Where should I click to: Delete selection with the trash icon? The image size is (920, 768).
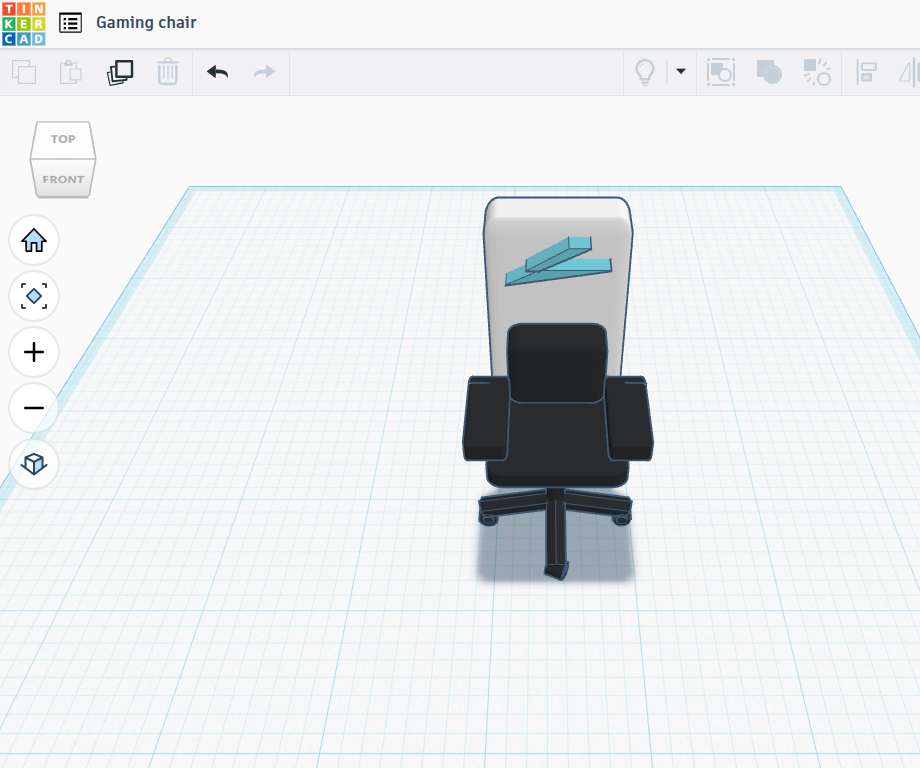tap(168, 72)
